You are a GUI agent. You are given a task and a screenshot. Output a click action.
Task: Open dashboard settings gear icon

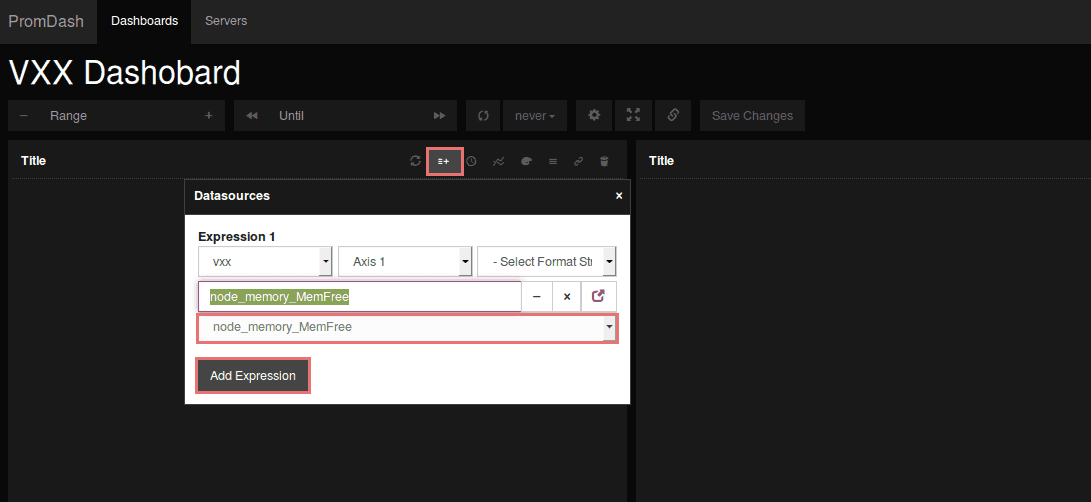pos(594,115)
